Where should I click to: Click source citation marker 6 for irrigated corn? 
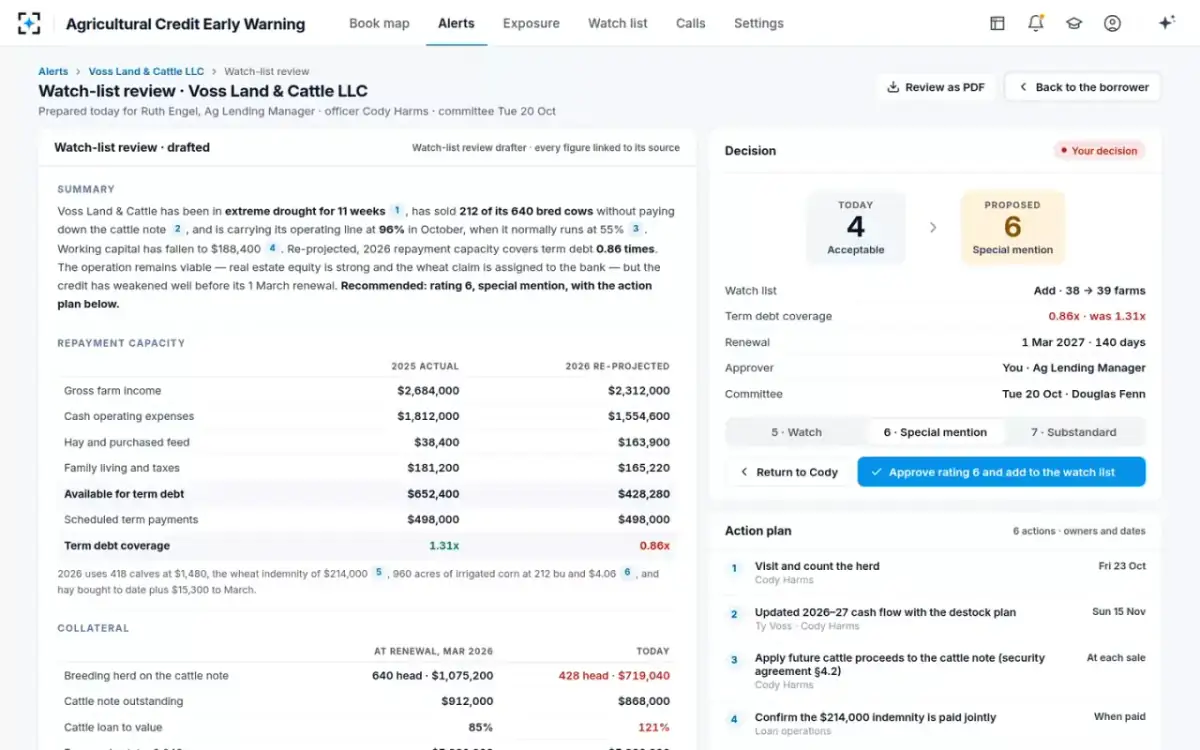coord(628,573)
